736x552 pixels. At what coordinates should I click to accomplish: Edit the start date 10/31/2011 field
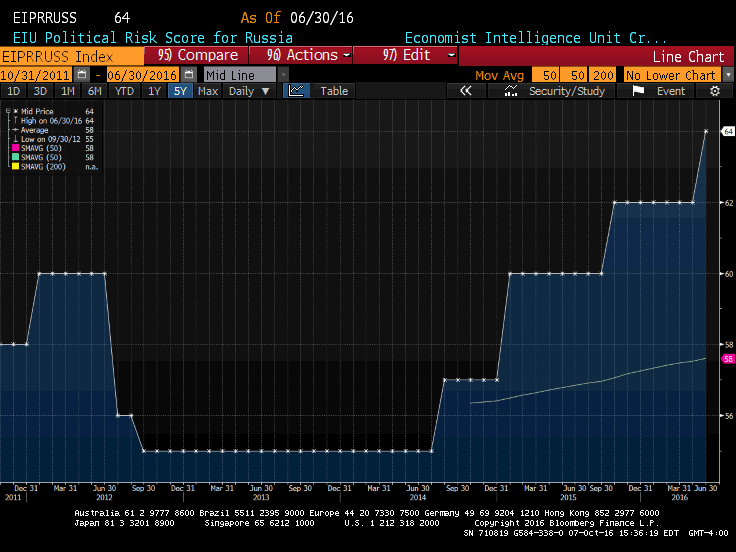[36, 75]
